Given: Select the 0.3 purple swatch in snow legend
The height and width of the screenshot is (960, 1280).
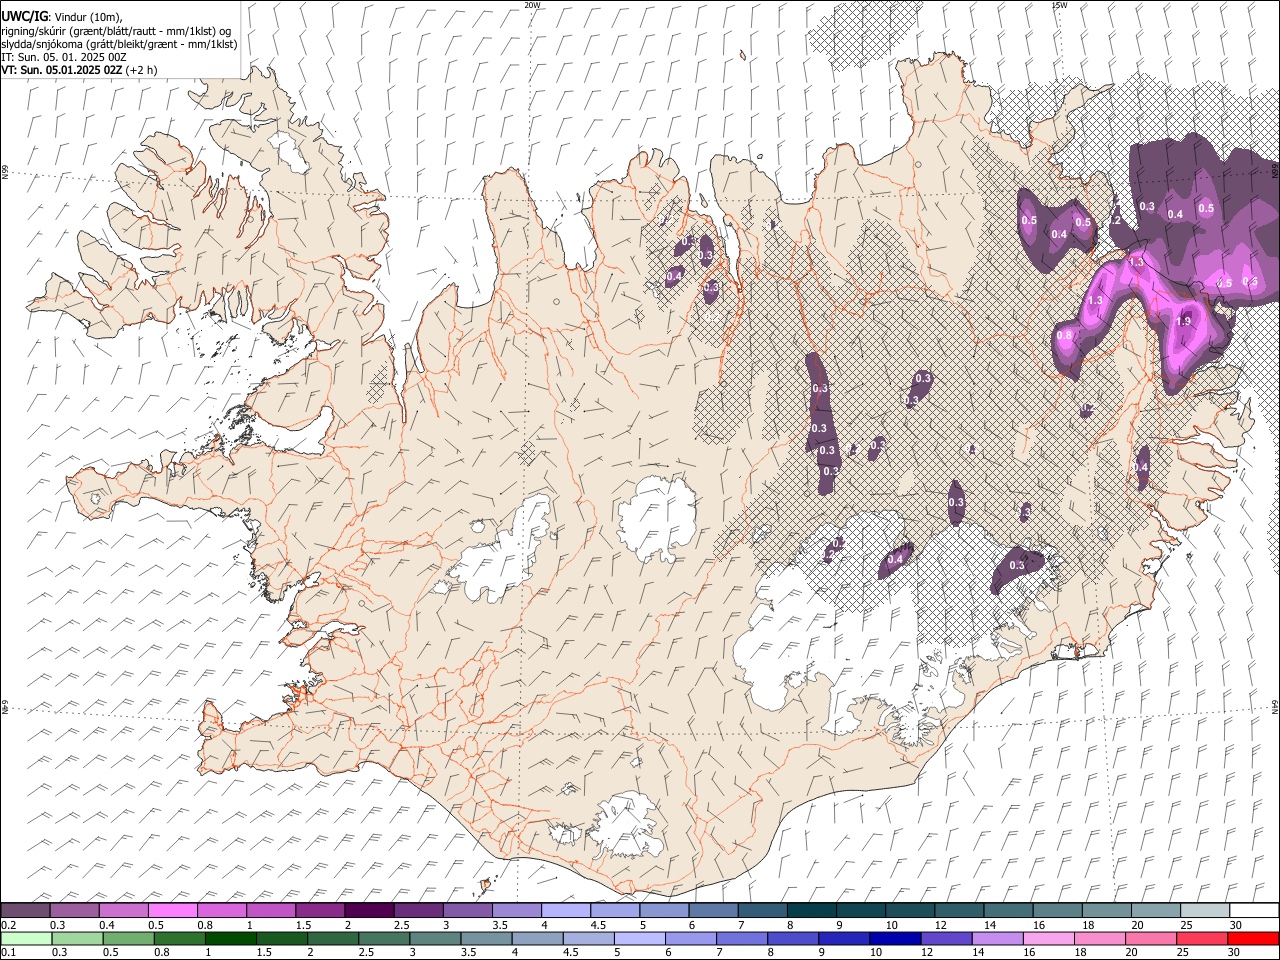Looking at the screenshot, I should (x=74, y=910).
